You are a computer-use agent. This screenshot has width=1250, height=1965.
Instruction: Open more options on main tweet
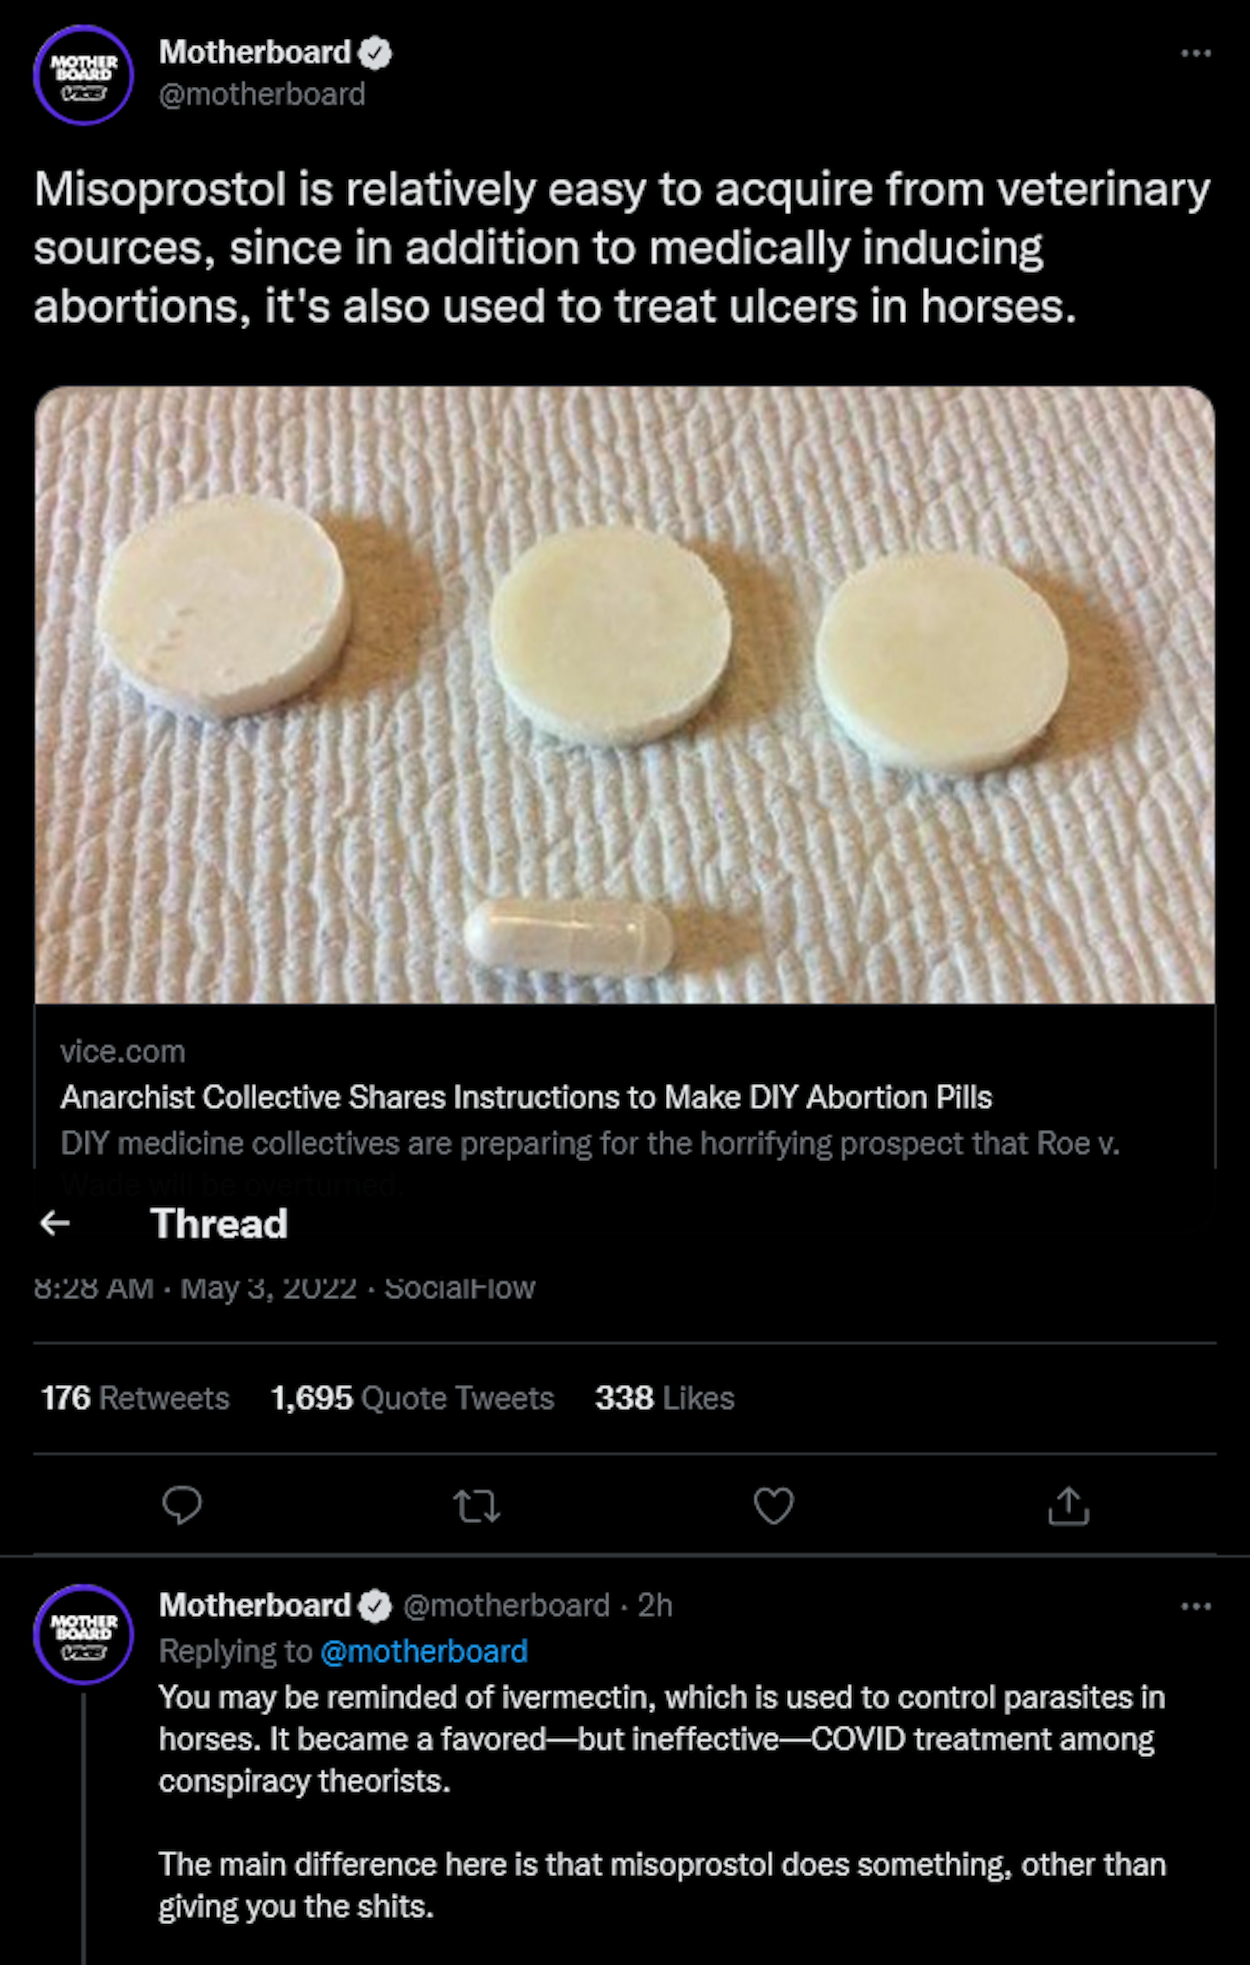coord(1195,53)
